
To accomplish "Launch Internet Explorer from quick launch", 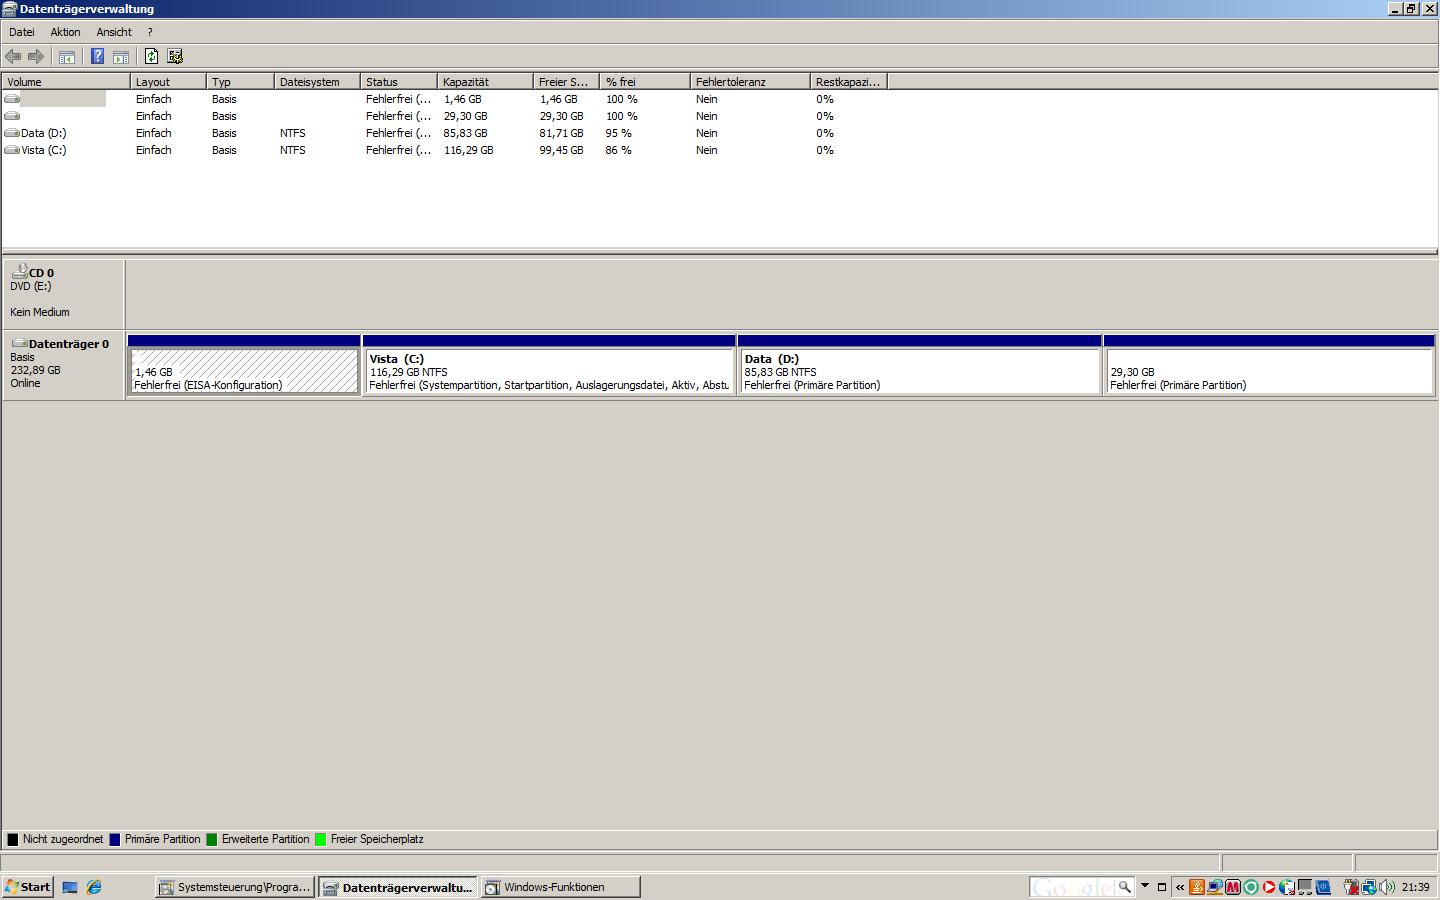I will click(94, 887).
